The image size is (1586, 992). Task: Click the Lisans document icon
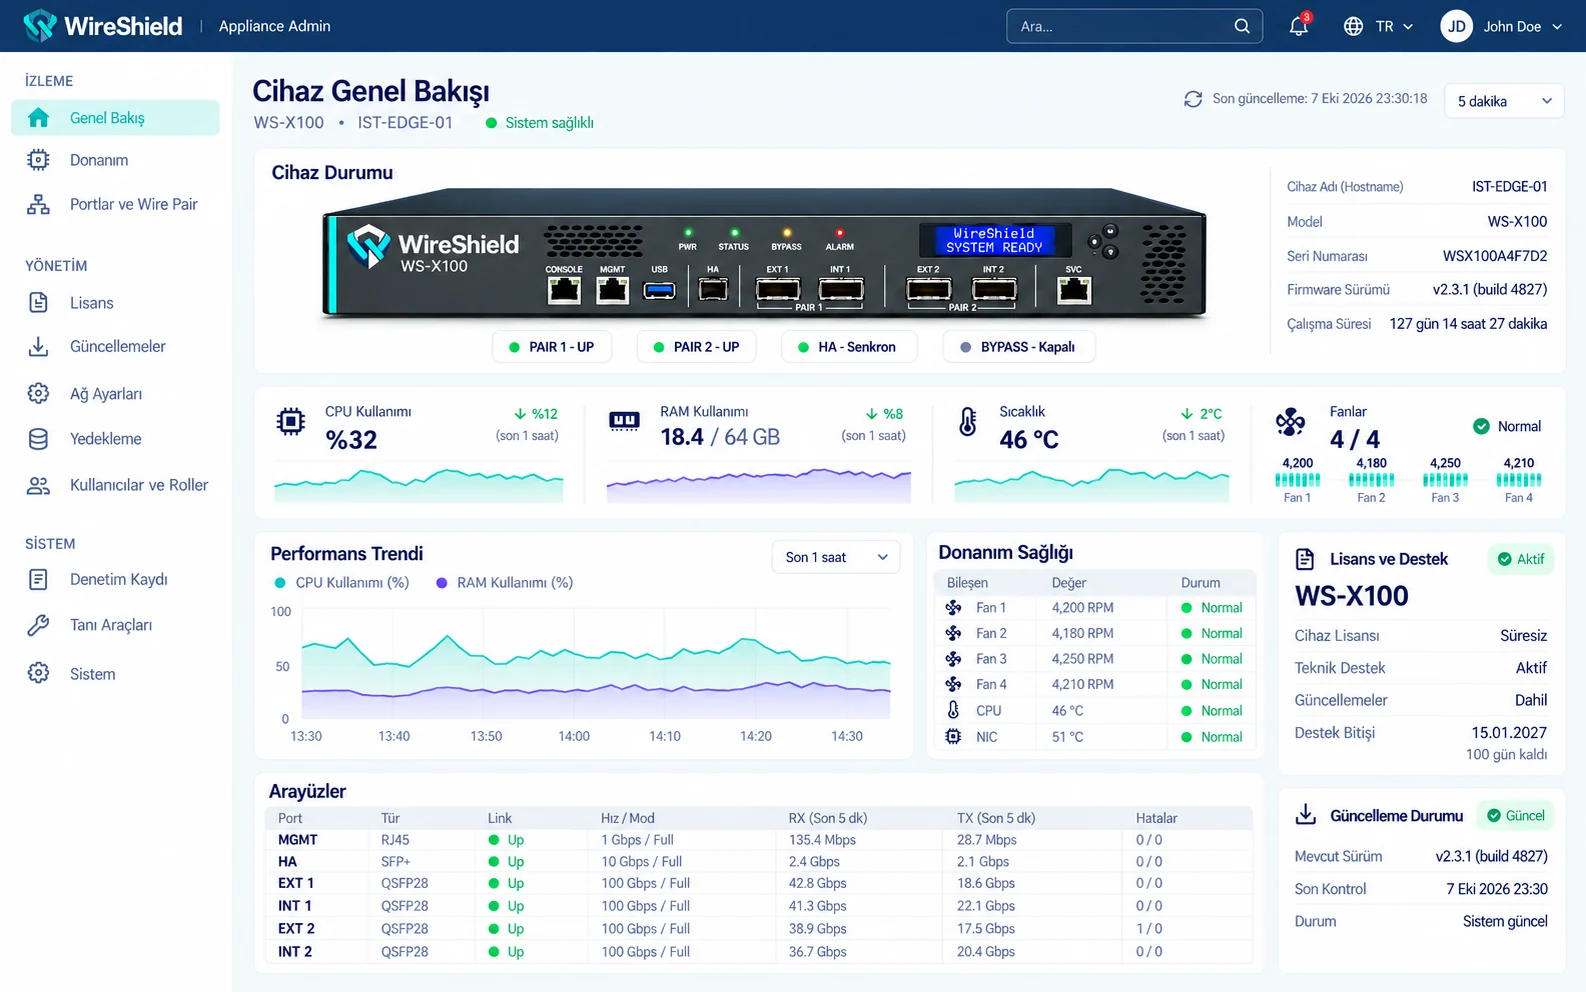coord(38,303)
